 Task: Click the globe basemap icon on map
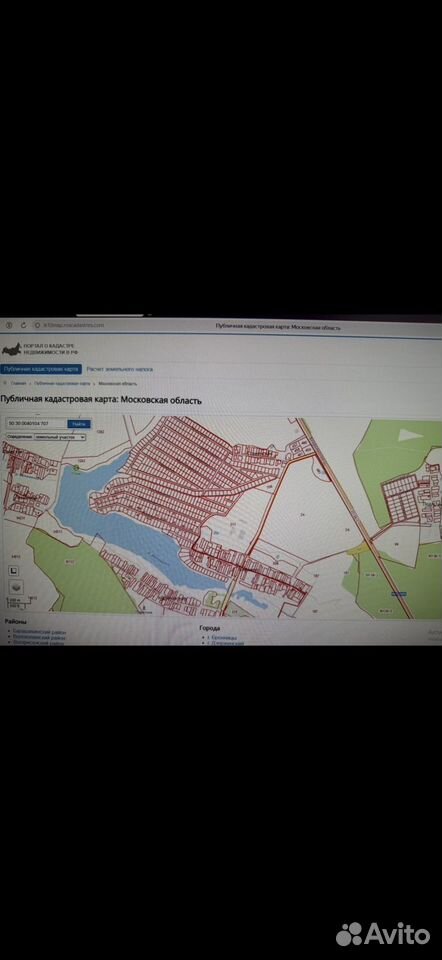tap(15, 586)
